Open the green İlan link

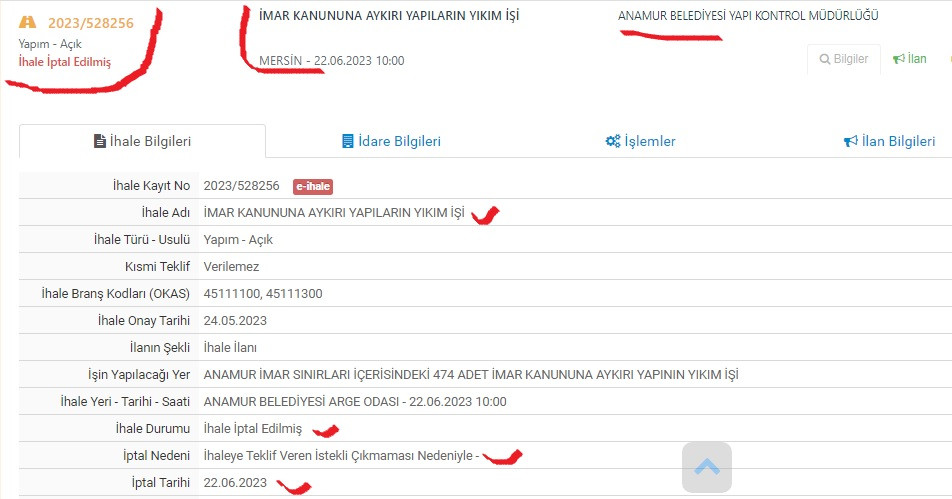coord(910,59)
